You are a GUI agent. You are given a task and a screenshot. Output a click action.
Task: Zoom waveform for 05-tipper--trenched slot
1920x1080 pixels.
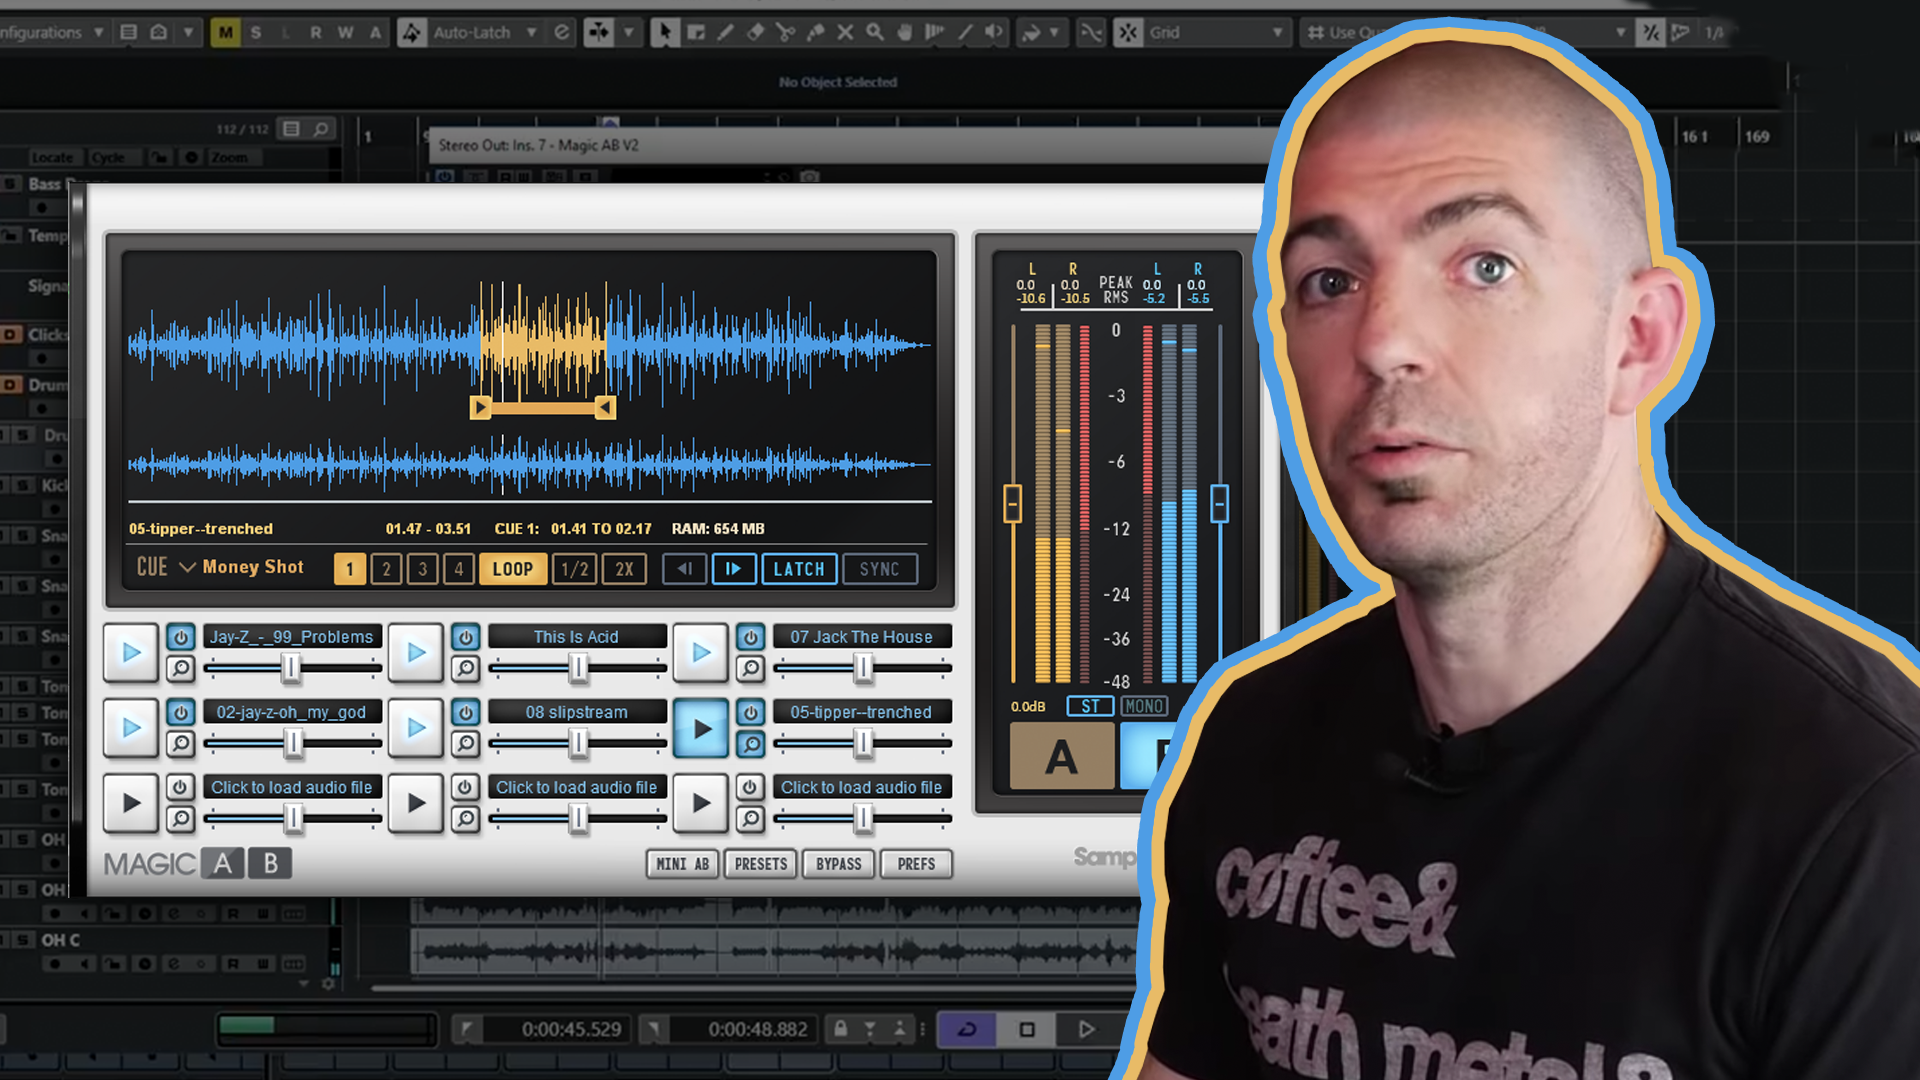(750, 743)
